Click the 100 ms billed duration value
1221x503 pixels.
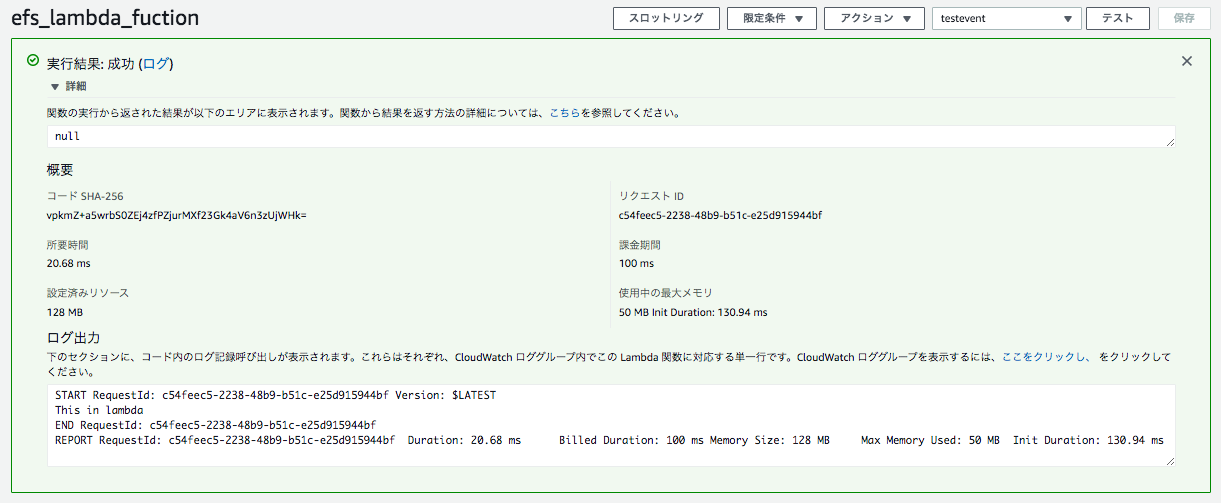636,263
